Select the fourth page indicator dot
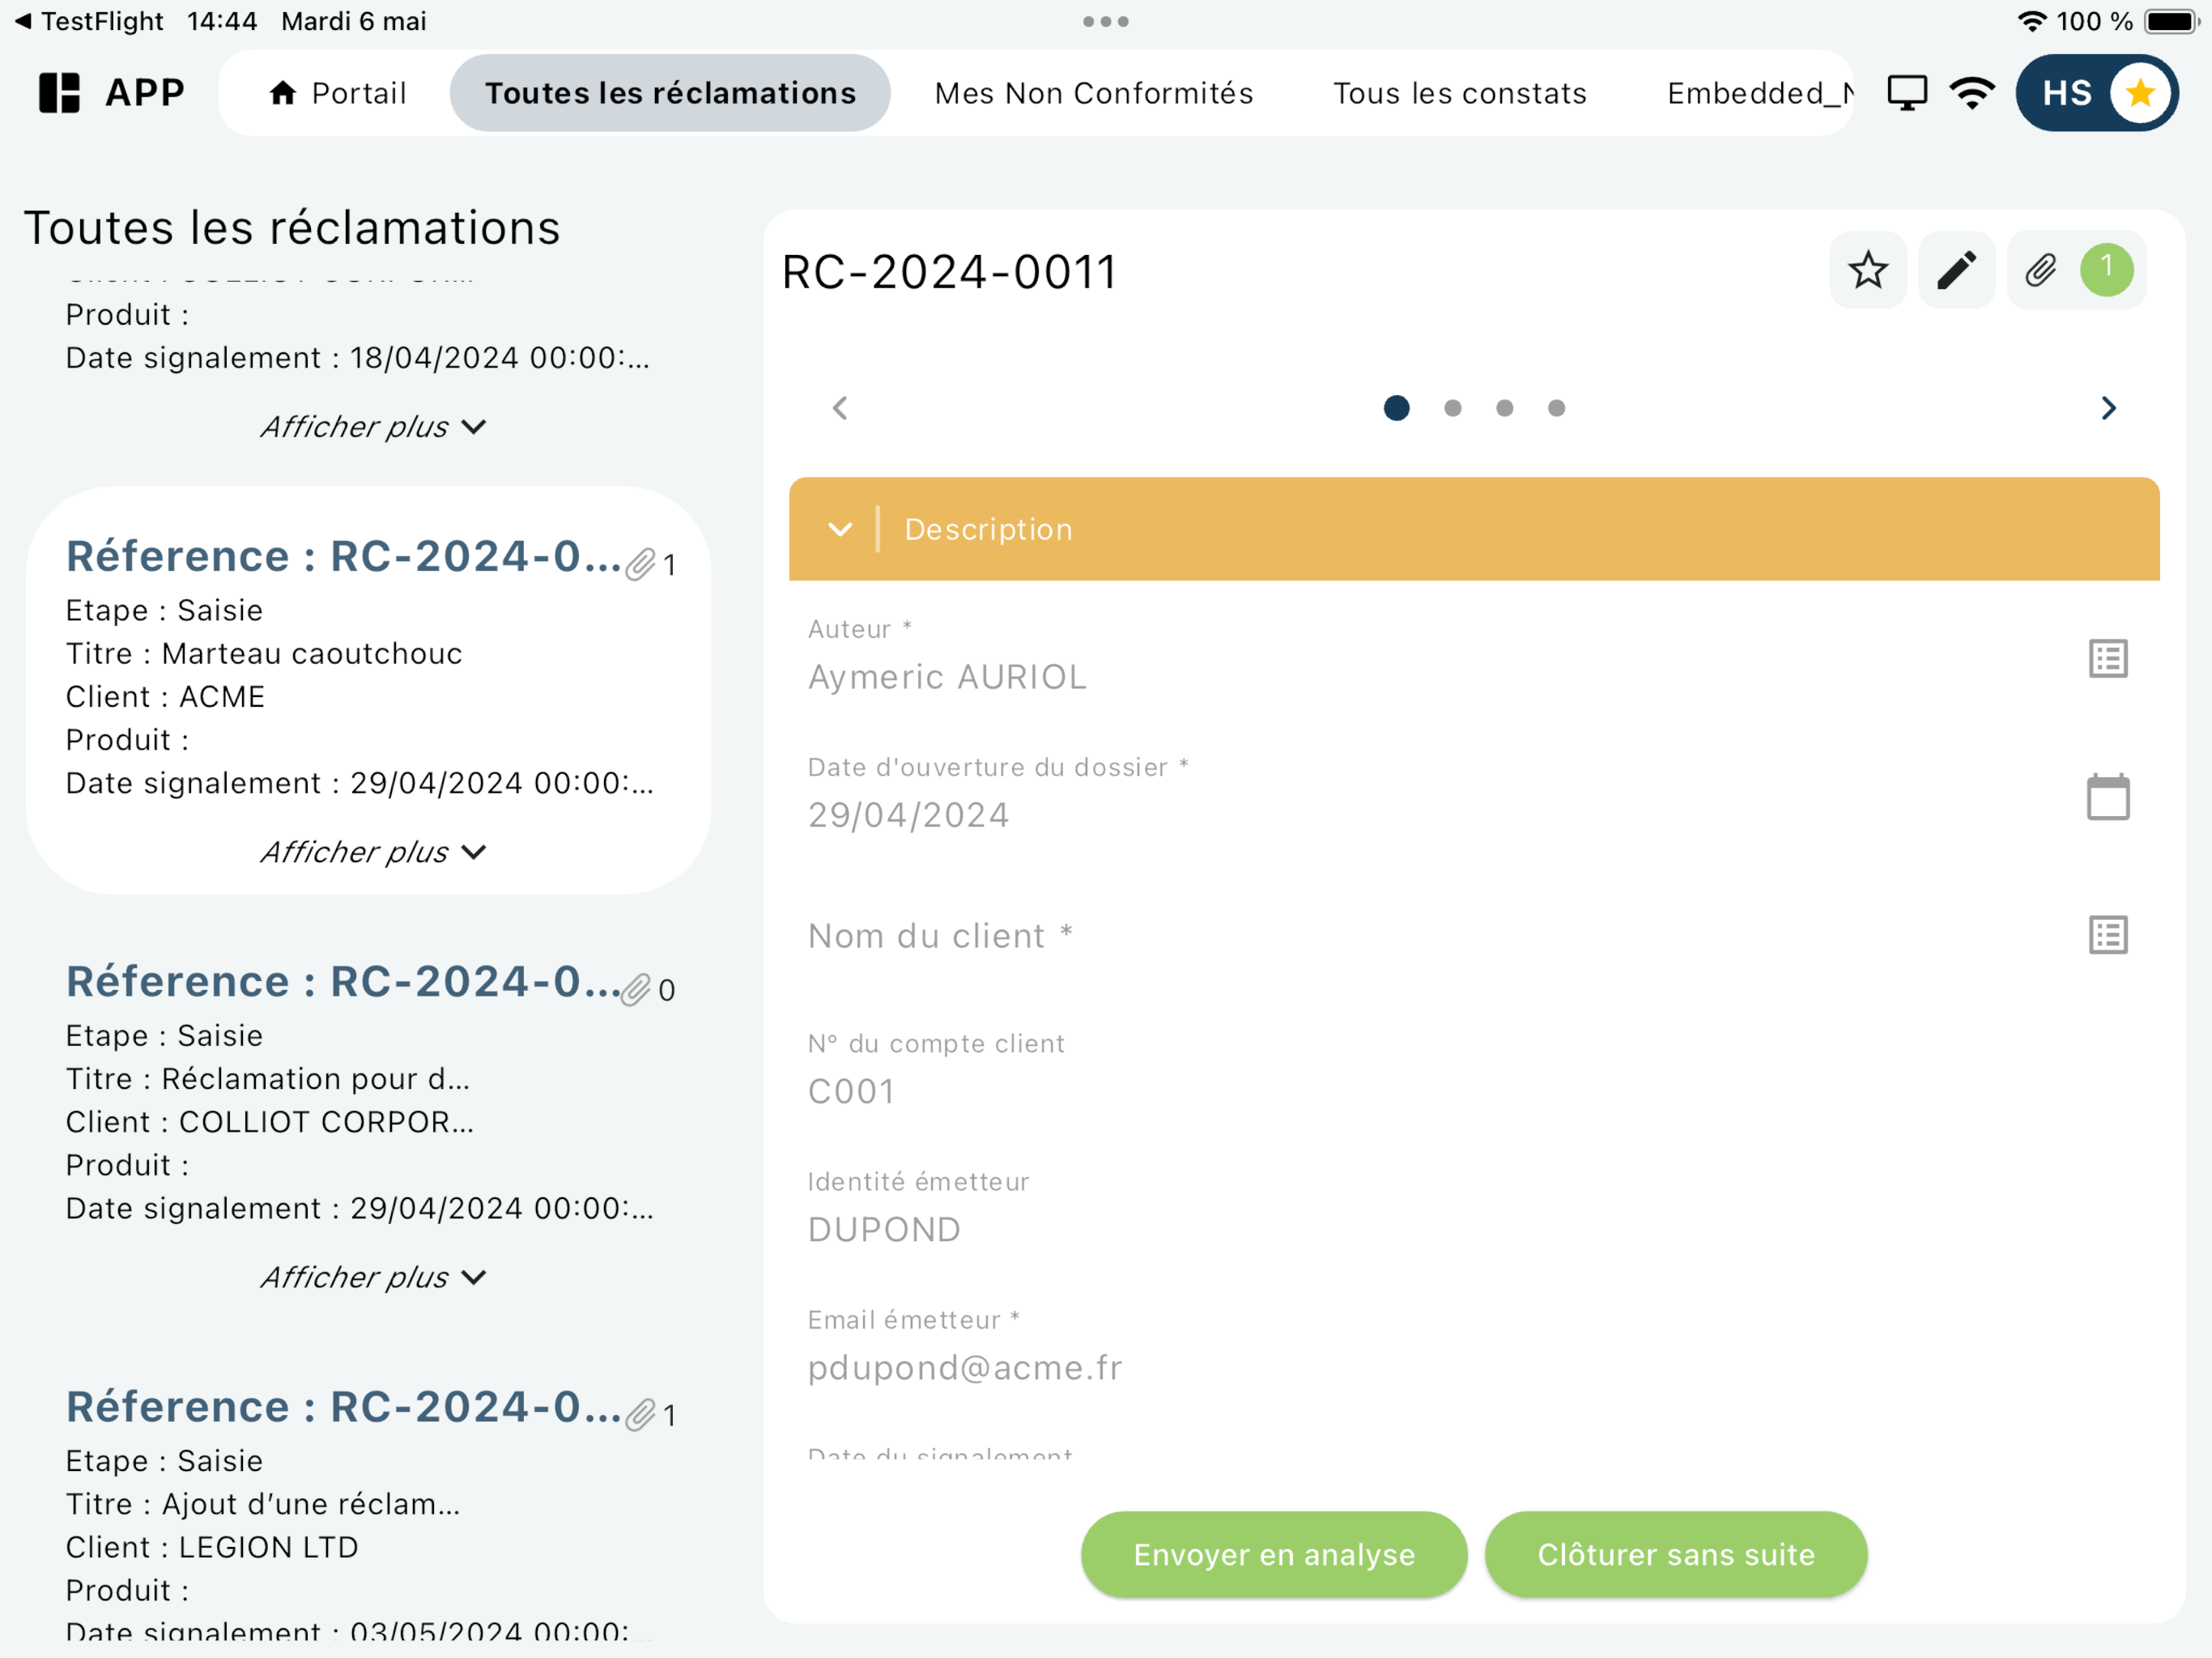 click(x=1556, y=408)
